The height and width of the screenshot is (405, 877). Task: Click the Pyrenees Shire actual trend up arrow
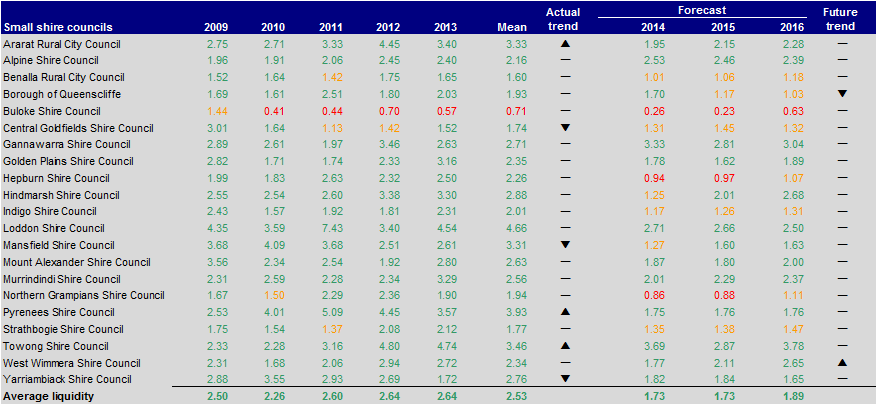pyautogui.click(x=565, y=312)
